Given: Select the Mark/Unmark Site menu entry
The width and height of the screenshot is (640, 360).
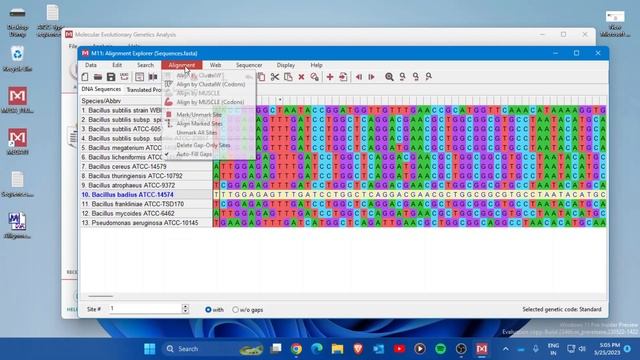Looking at the screenshot, I should [199, 115].
